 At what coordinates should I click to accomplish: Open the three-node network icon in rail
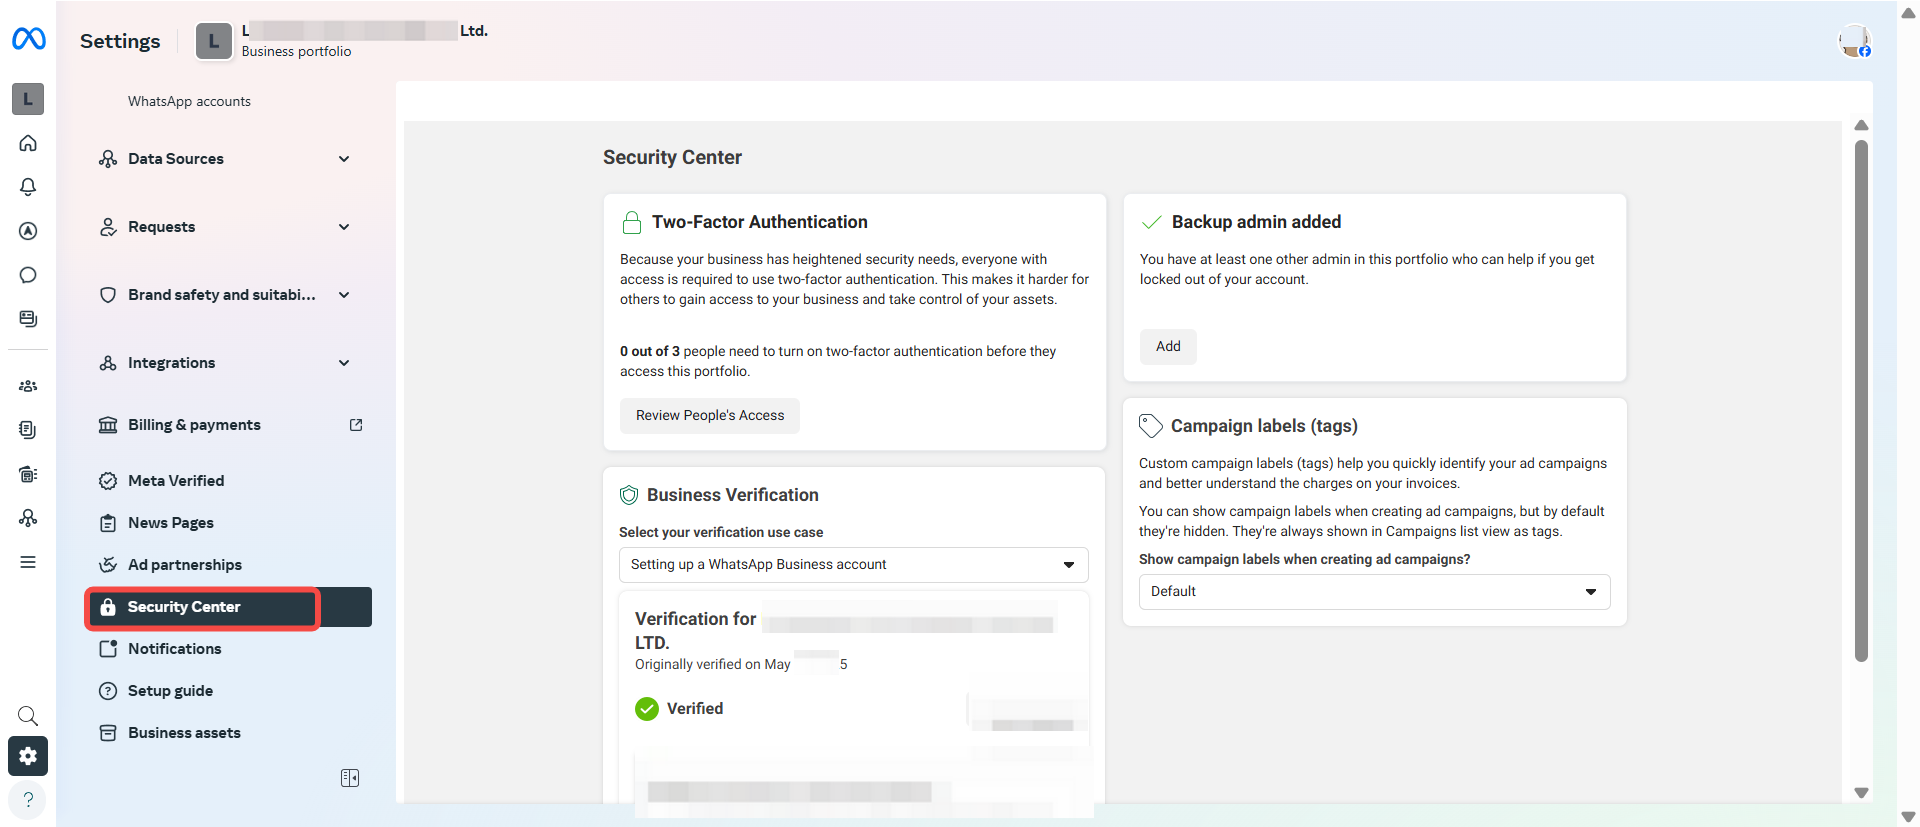click(x=28, y=518)
